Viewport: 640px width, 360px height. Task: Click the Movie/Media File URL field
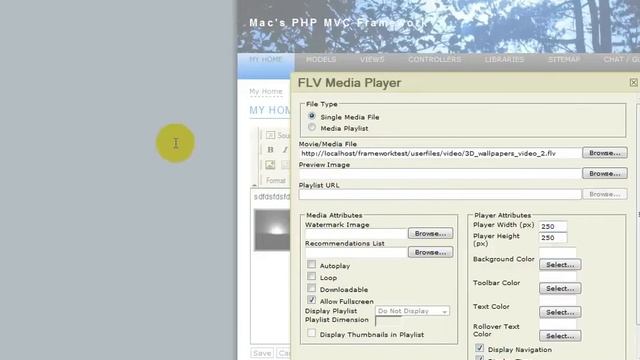(x=440, y=153)
